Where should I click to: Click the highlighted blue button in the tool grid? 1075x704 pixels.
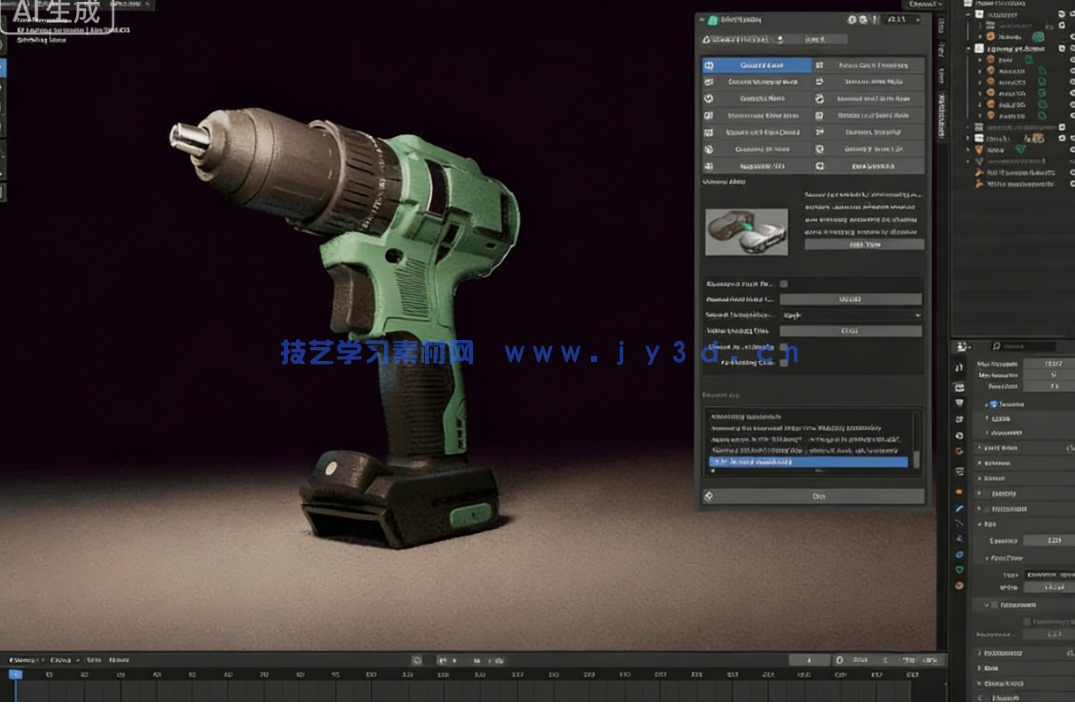click(x=757, y=65)
